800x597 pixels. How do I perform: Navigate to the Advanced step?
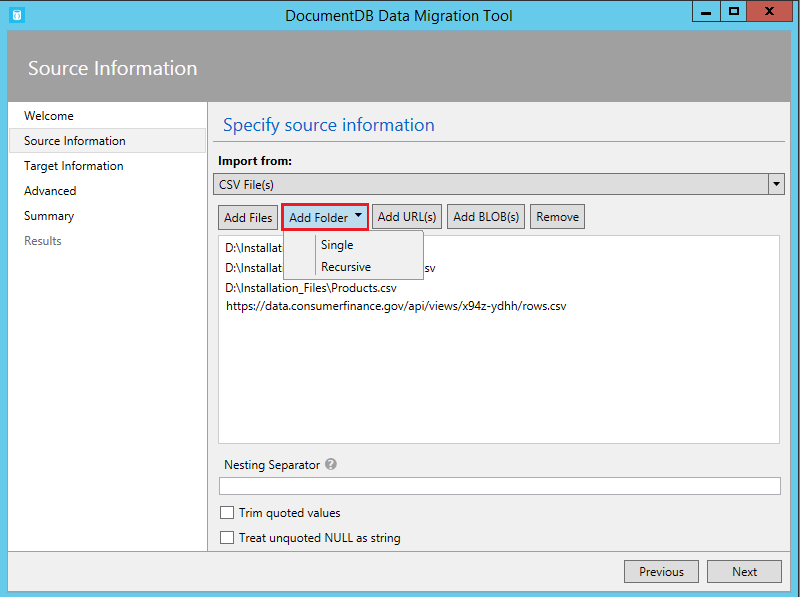(x=50, y=191)
